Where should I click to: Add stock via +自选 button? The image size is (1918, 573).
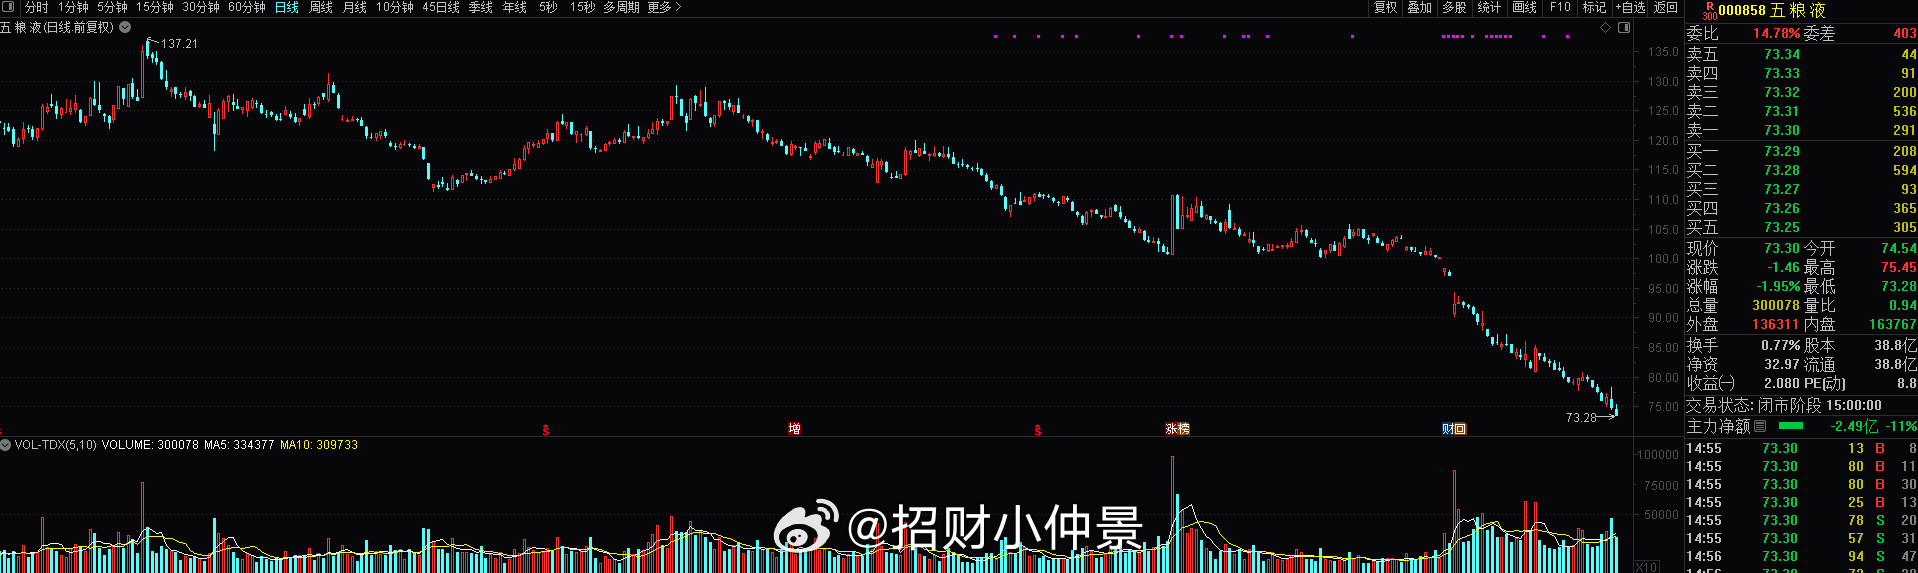tap(1631, 7)
